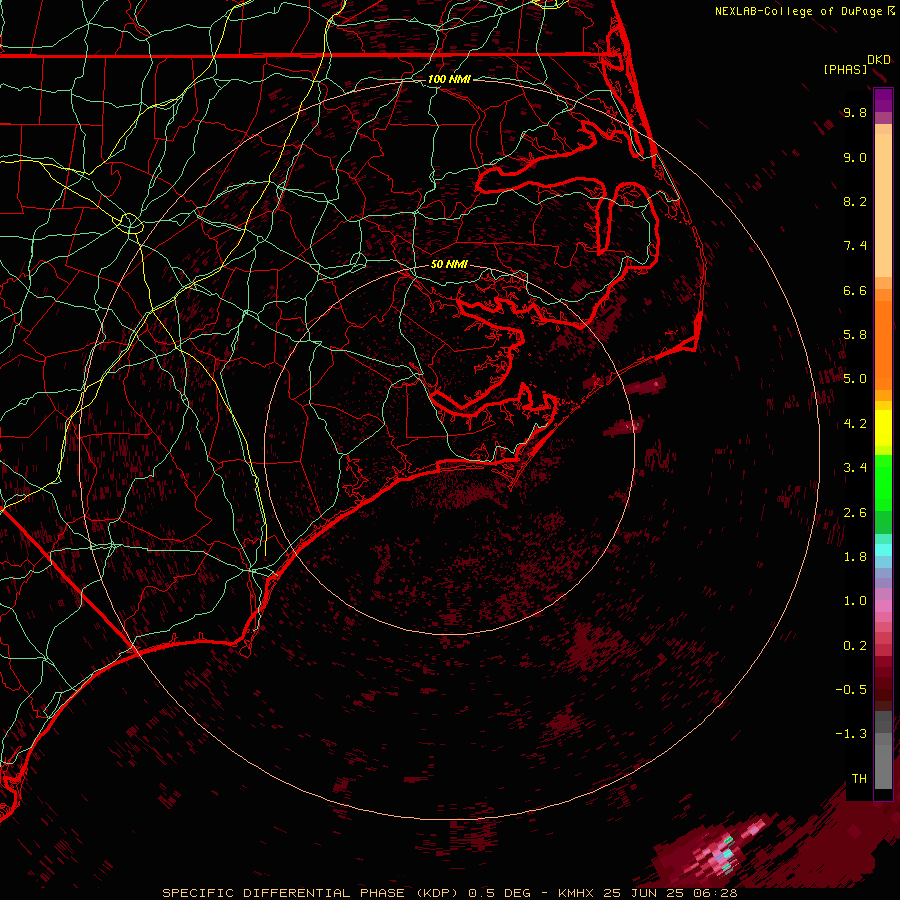Click the 5.8 value on the color scale
Screen dimensions: 900x900
[855, 335]
